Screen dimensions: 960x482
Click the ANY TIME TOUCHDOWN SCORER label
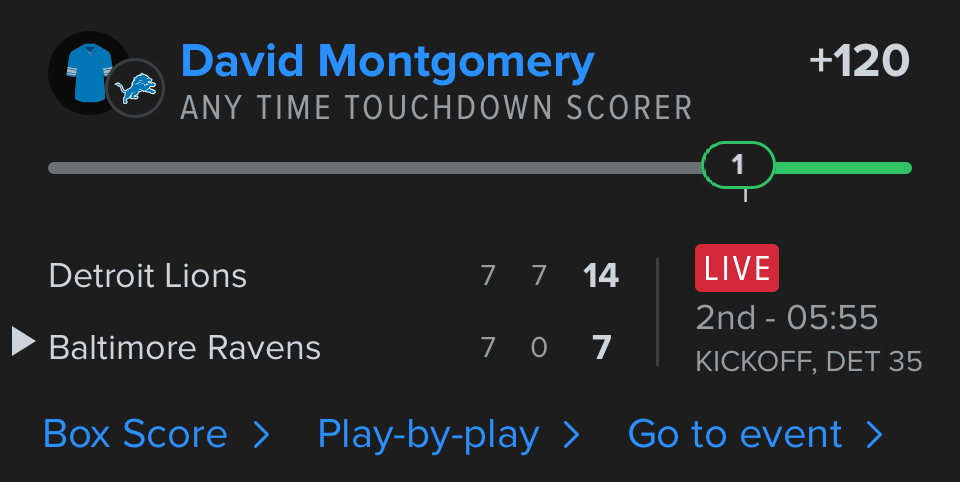[x=436, y=108]
